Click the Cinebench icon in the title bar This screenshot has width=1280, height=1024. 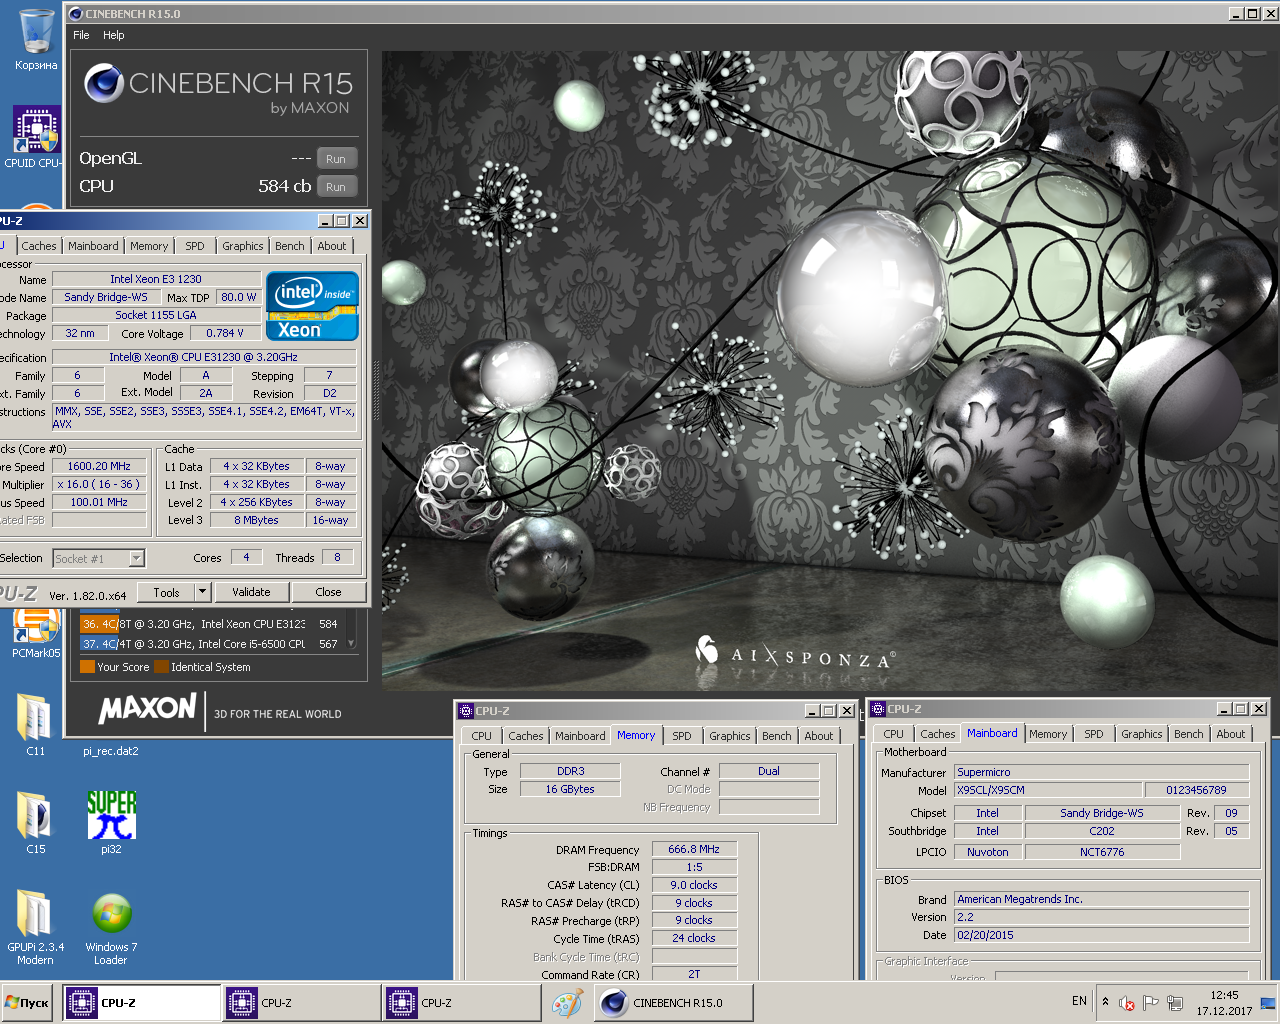(x=76, y=14)
